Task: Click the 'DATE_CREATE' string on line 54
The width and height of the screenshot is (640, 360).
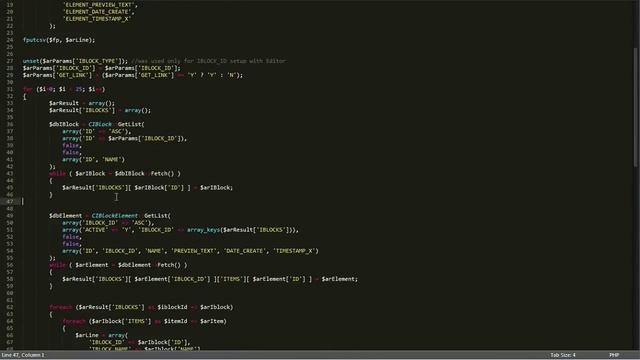Action: coord(245,251)
